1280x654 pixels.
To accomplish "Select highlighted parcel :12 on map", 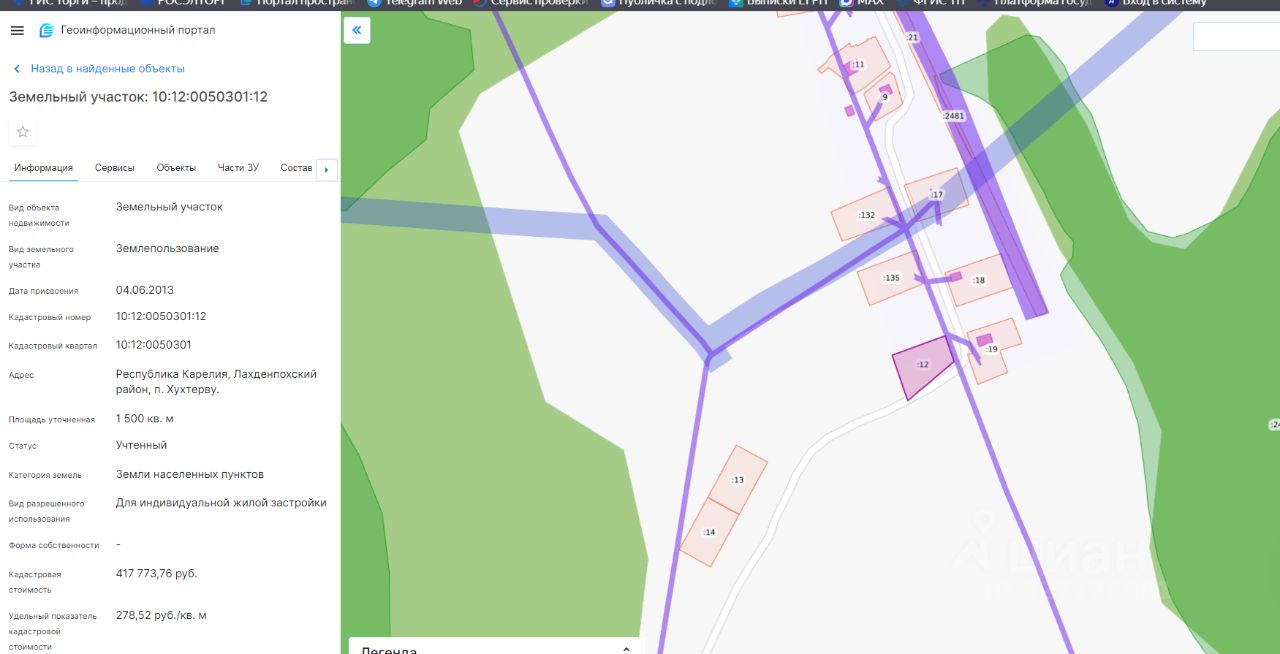I will (922, 366).
